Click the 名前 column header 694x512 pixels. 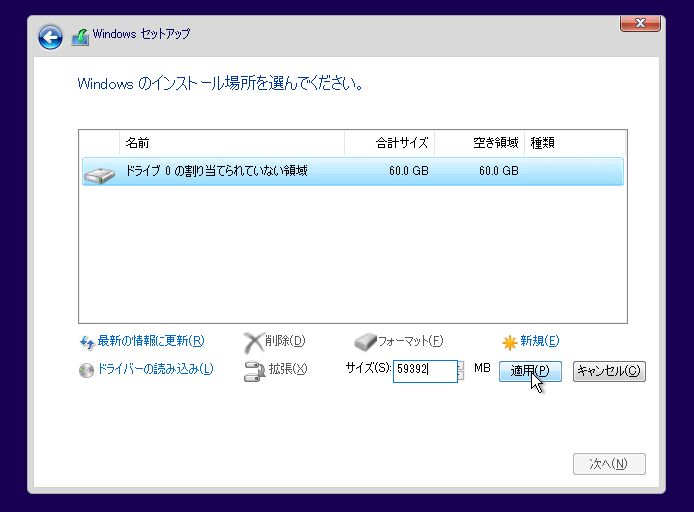coord(231,143)
